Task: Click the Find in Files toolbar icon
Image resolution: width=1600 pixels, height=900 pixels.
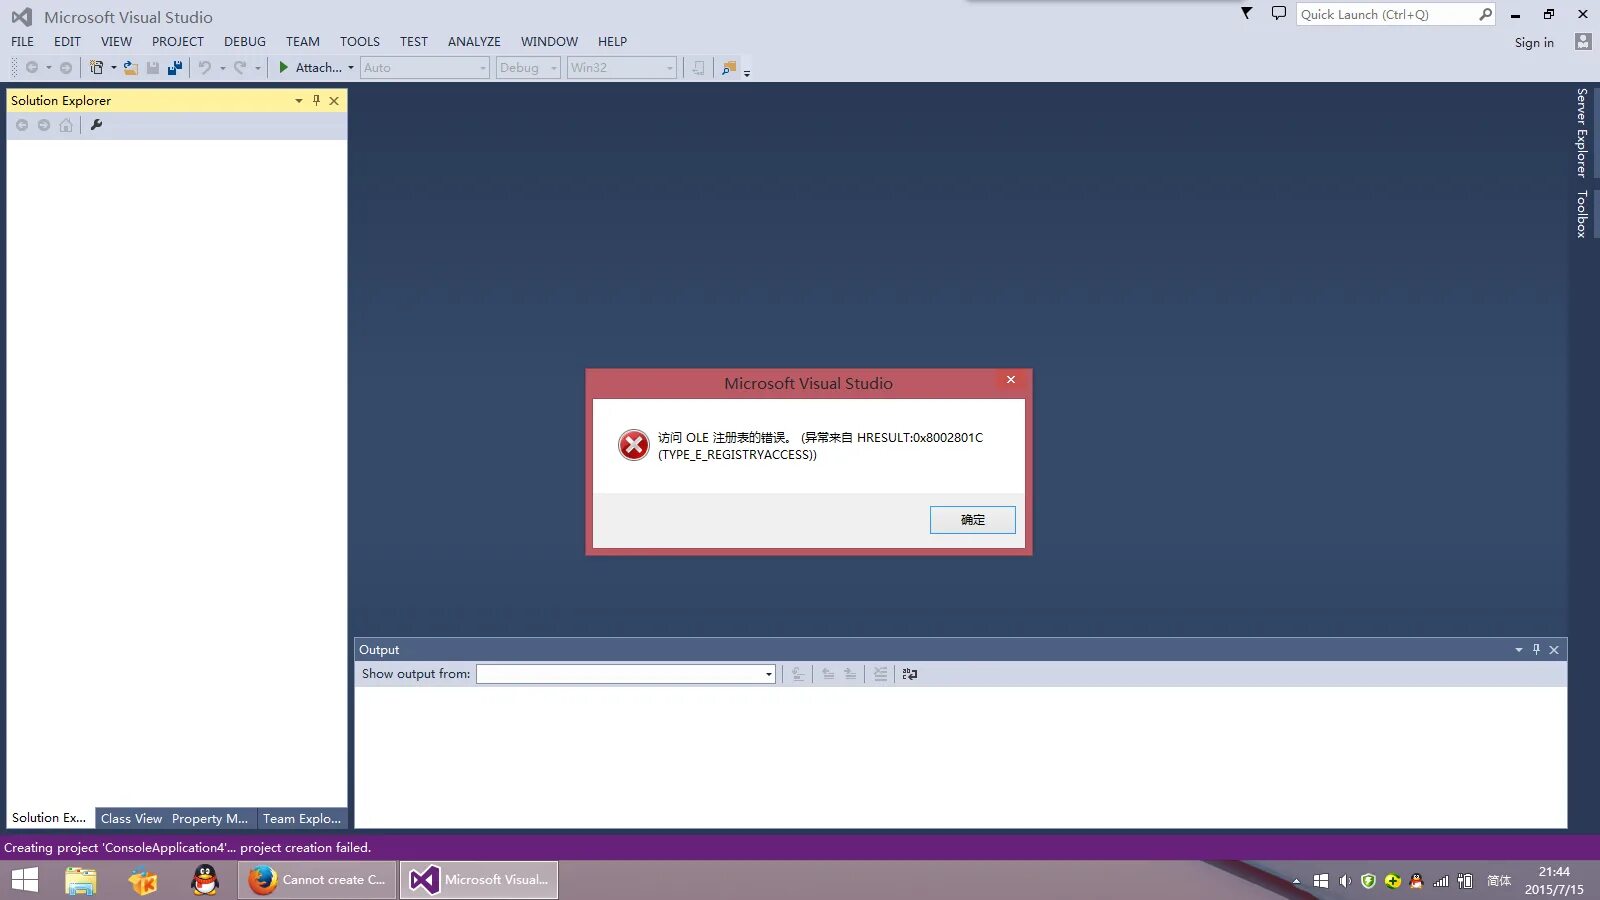Action: 729,68
